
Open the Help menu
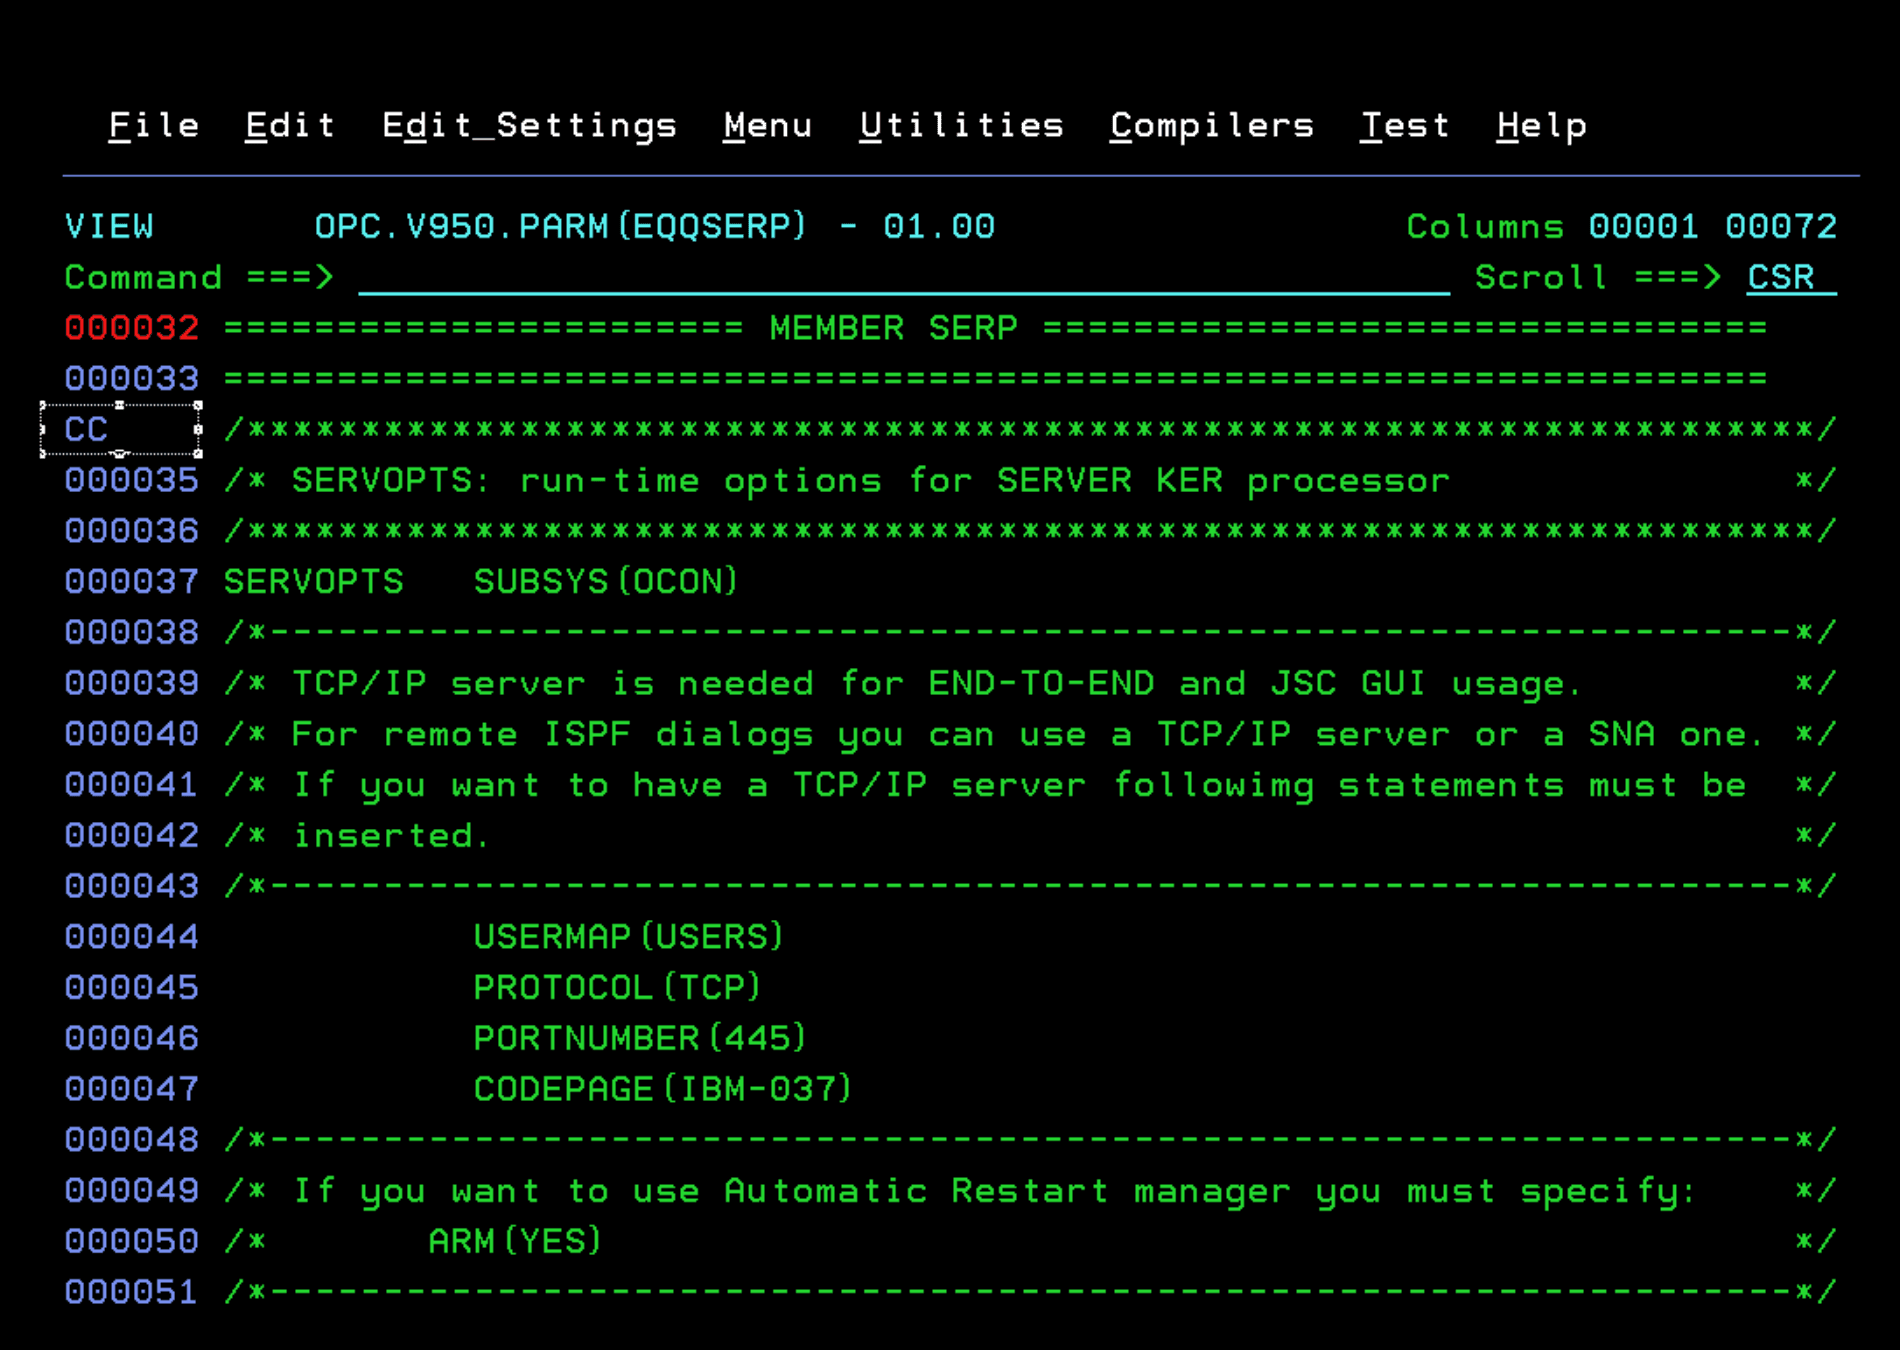click(x=1542, y=126)
